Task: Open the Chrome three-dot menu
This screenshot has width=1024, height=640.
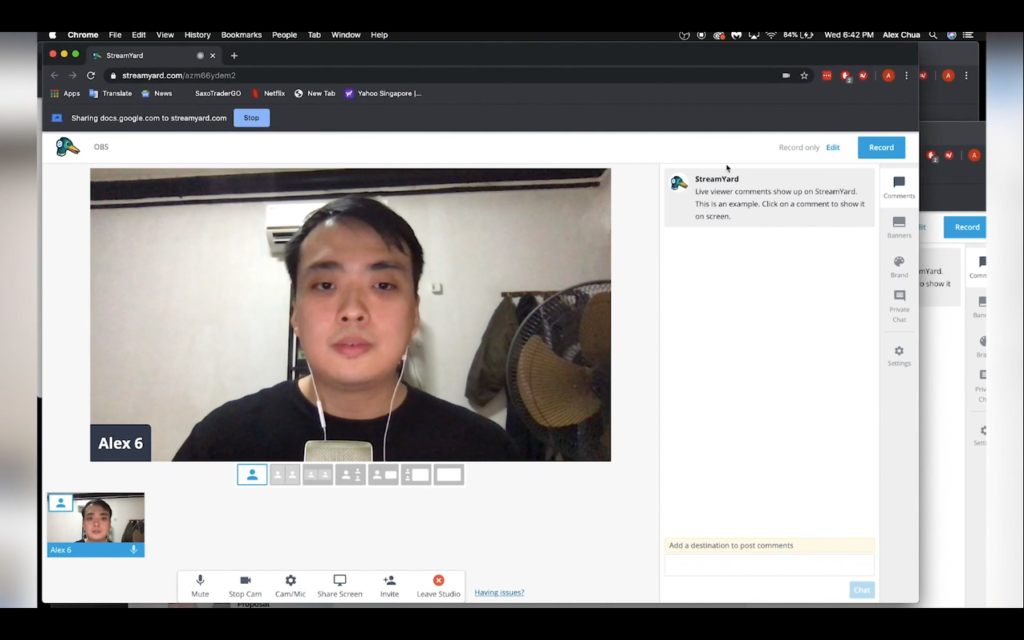Action: [x=906, y=76]
